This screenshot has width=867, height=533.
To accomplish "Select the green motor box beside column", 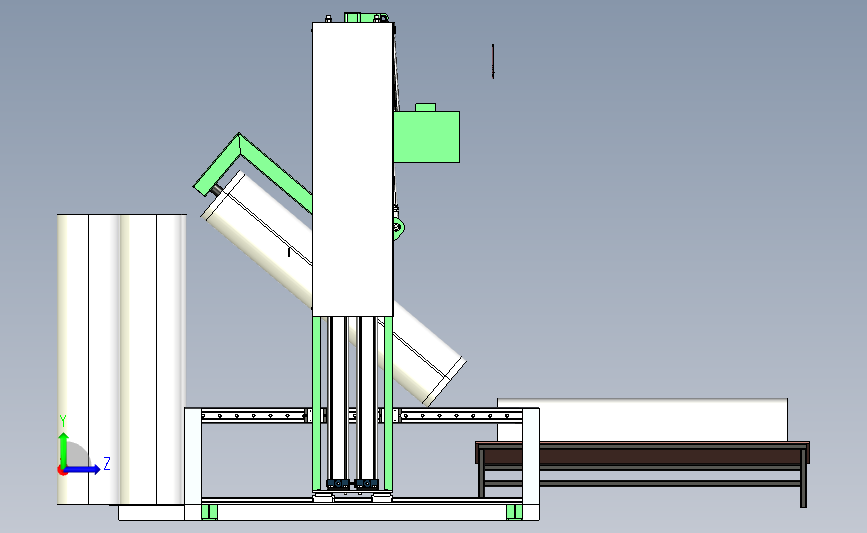I will pyautogui.click(x=426, y=137).
